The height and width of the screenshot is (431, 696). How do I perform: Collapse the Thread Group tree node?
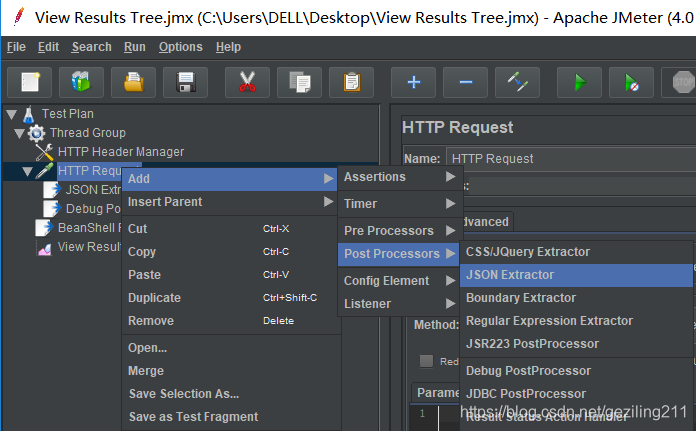click(x=19, y=133)
